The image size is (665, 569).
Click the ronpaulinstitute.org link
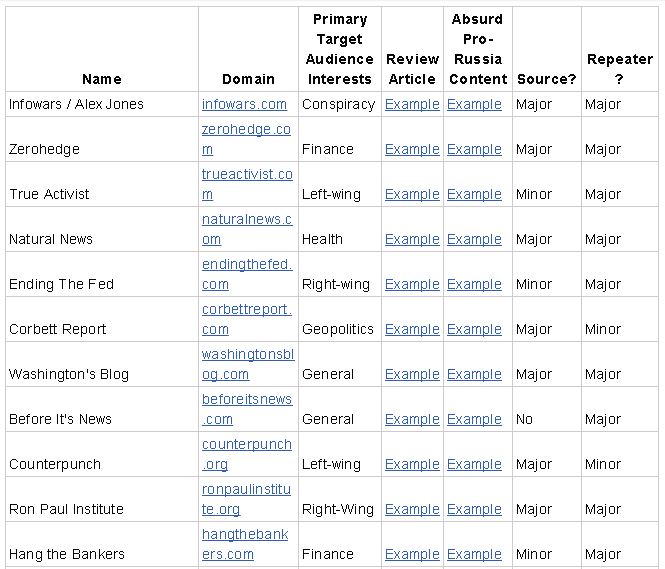click(x=246, y=499)
